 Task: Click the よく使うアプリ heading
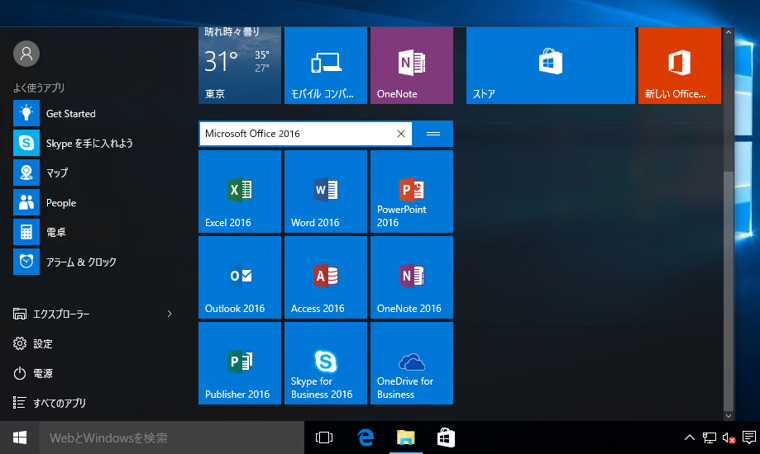coord(39,88)
